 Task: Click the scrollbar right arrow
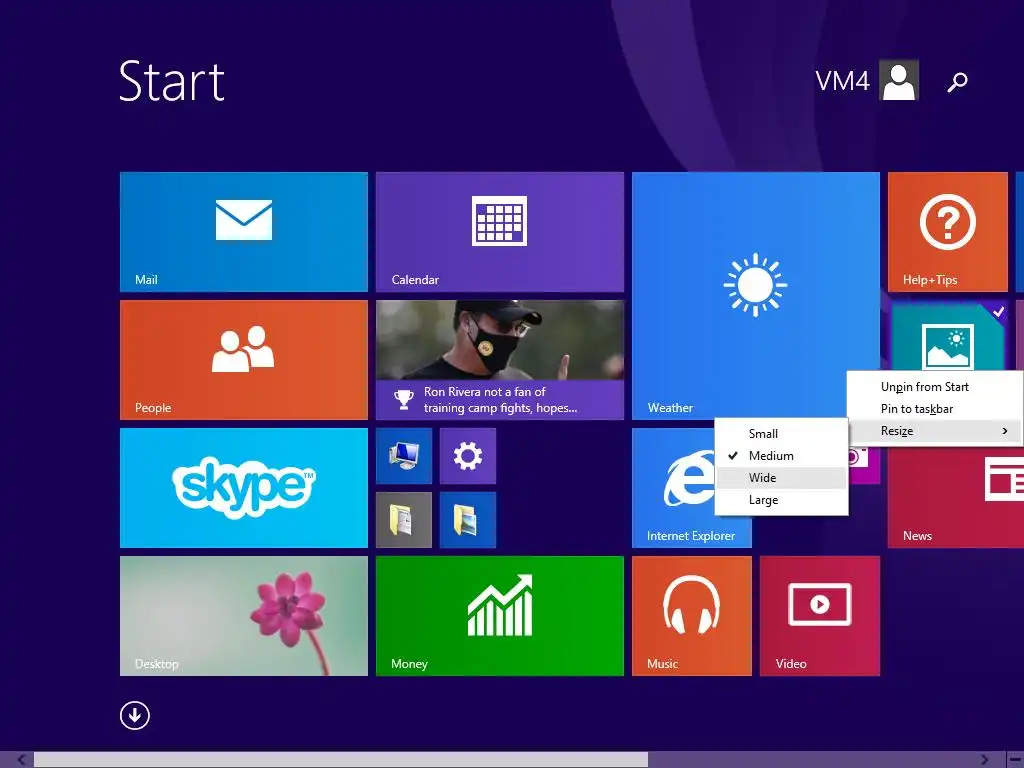coord(985,760)
